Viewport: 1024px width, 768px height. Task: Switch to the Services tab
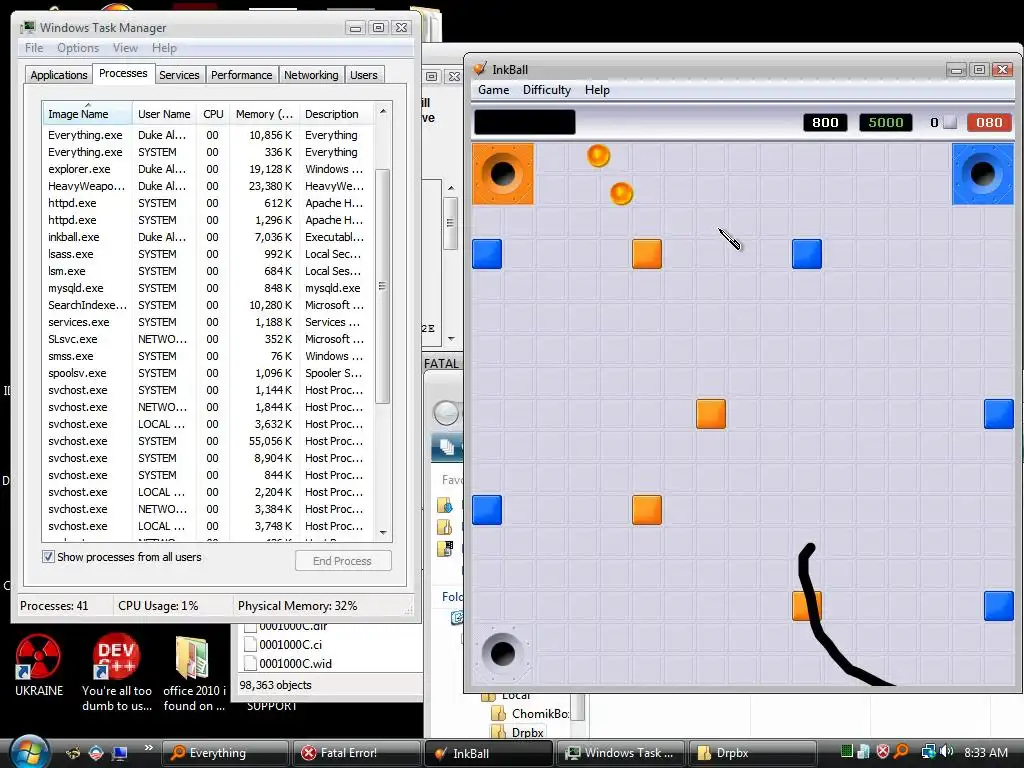coord(179,75)
